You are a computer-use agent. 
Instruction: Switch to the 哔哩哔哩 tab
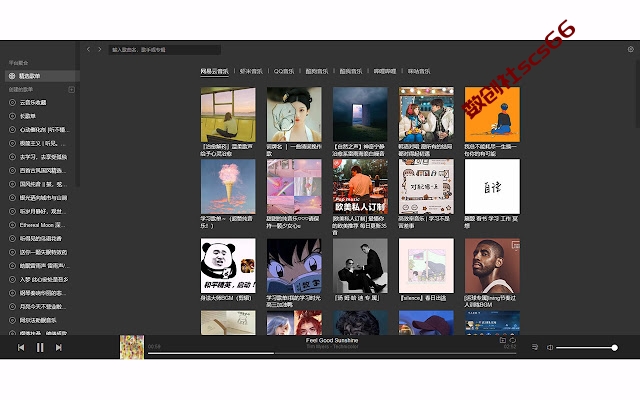(x=385, y=71)
